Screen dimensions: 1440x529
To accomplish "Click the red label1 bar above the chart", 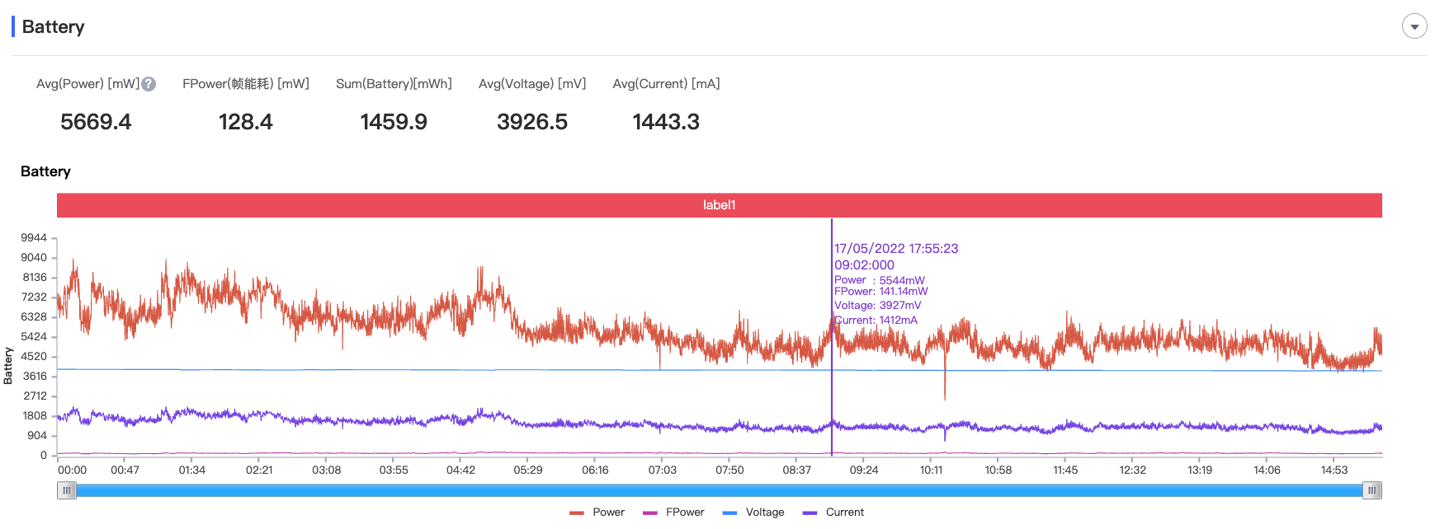I will tap(720, 205).
